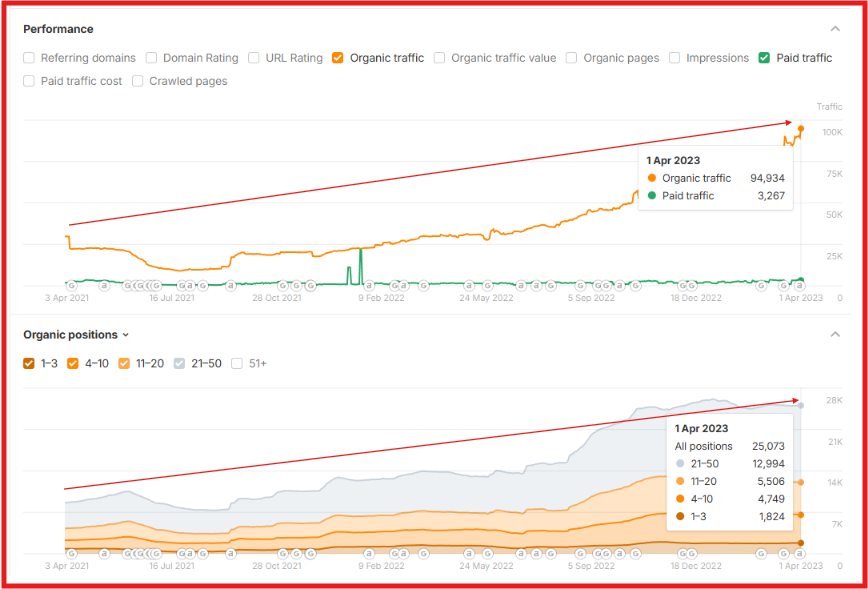Click the rightmost 'a' marker on Organic positions chart
Screen dimensions: 868x589
pyautogui.click(x=798, y=553)
